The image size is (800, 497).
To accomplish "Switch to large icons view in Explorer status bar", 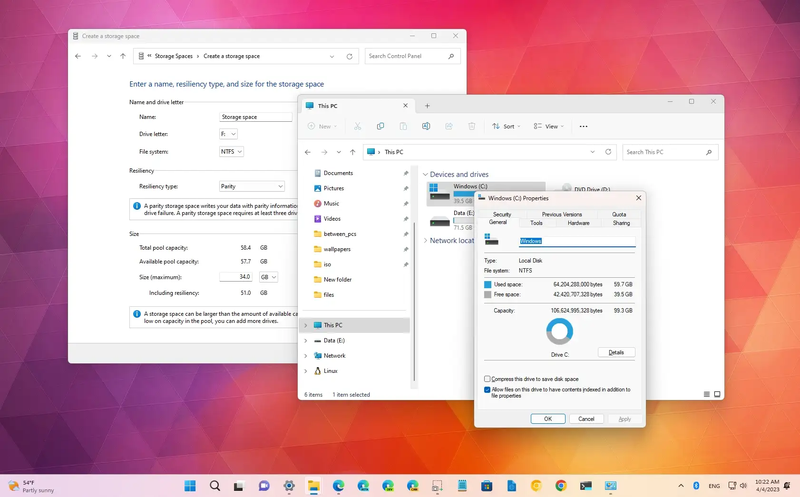I will (717, 394).
